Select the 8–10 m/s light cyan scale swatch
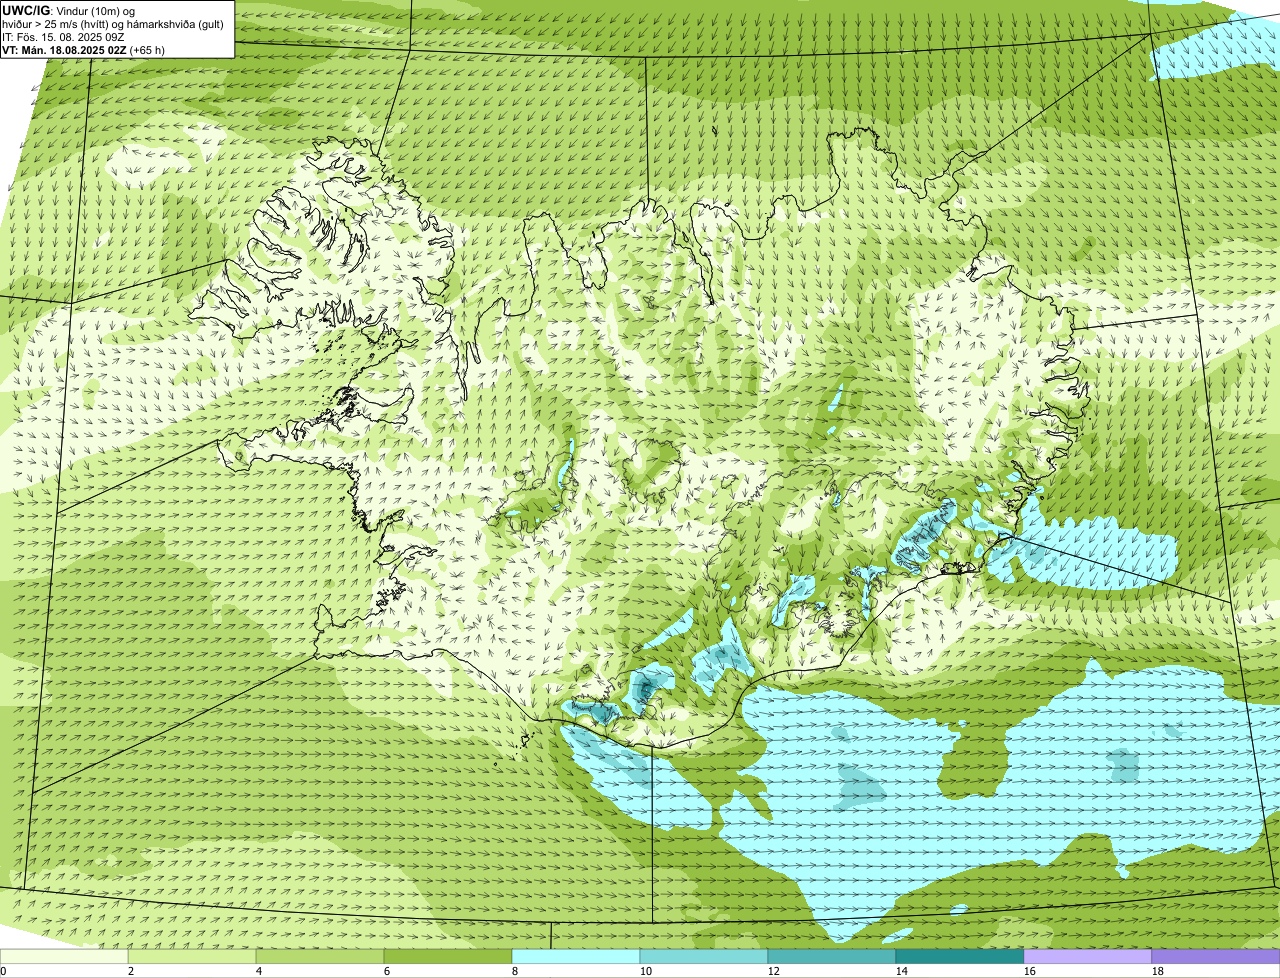This screenshot has width=1280, height=978. [x=576, y=956]
